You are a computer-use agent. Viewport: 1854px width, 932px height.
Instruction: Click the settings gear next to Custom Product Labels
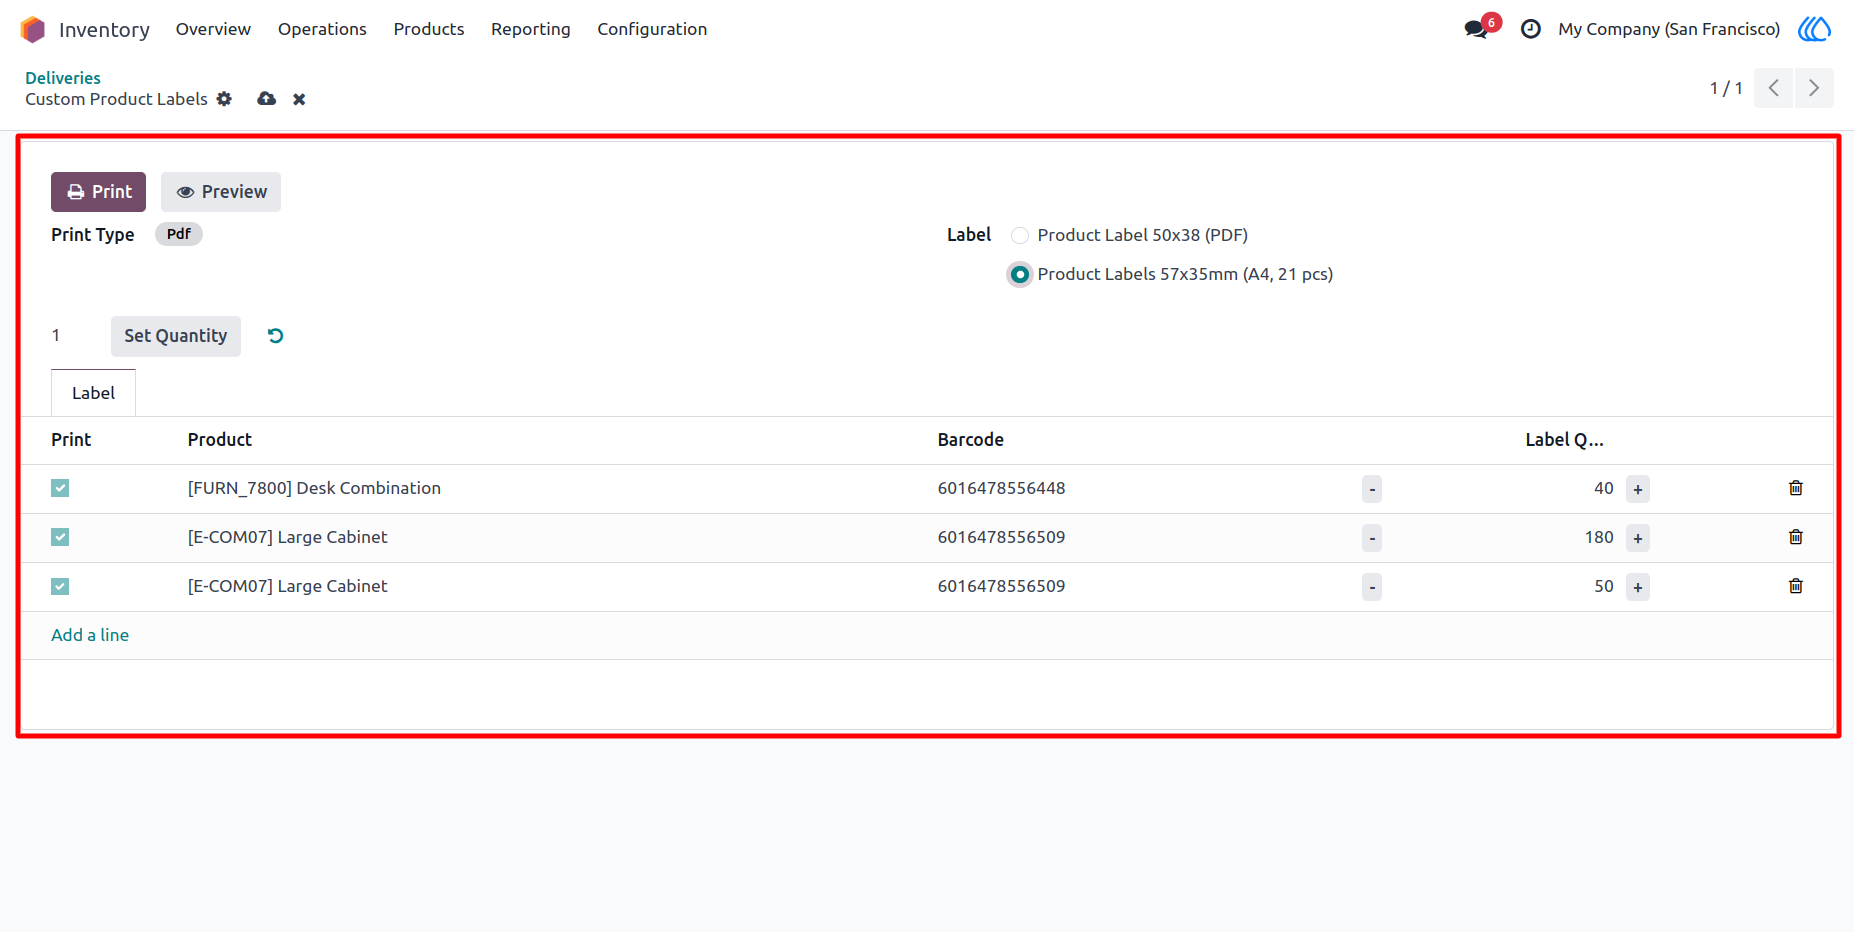224,99
